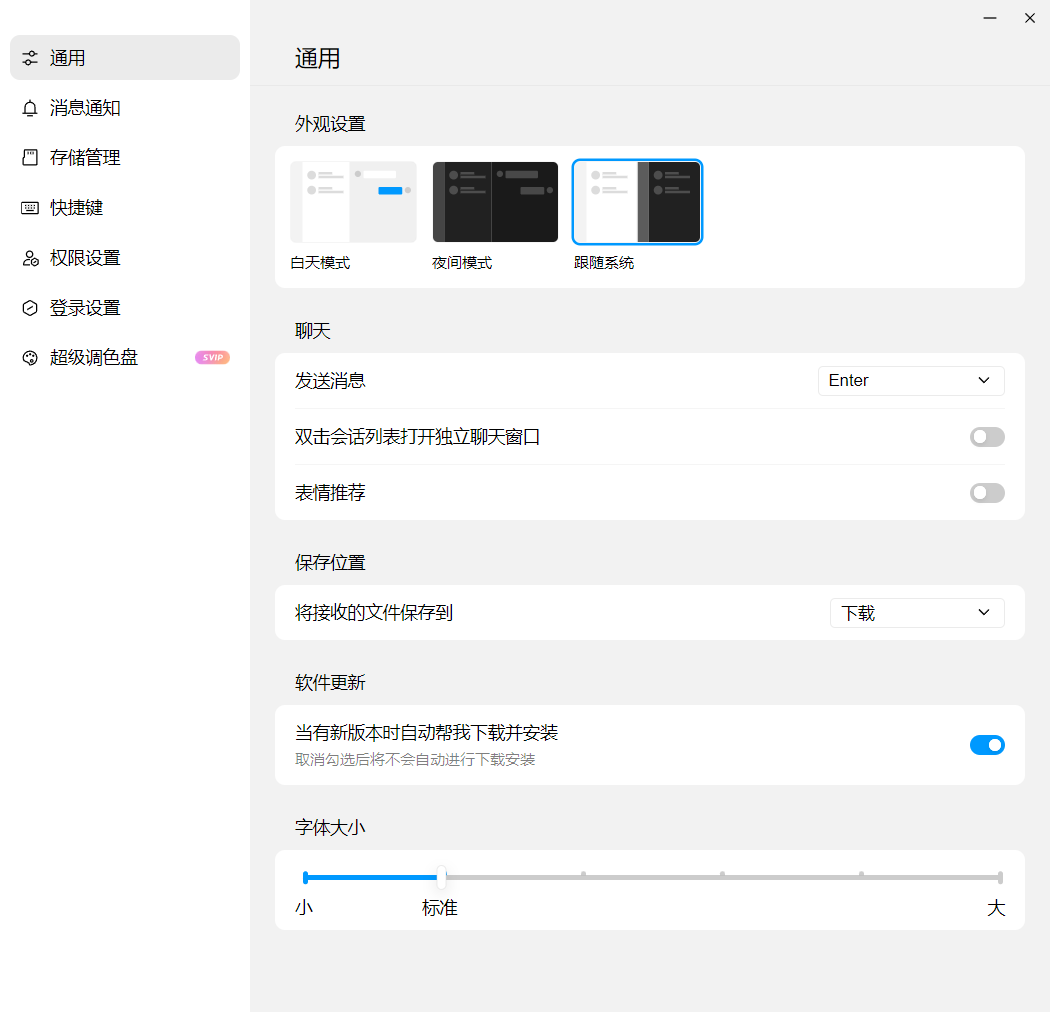This screenshot has width=1050, height=1012.
Task: Select the 白天模式 theme label
Action: [x=320, y=264]
